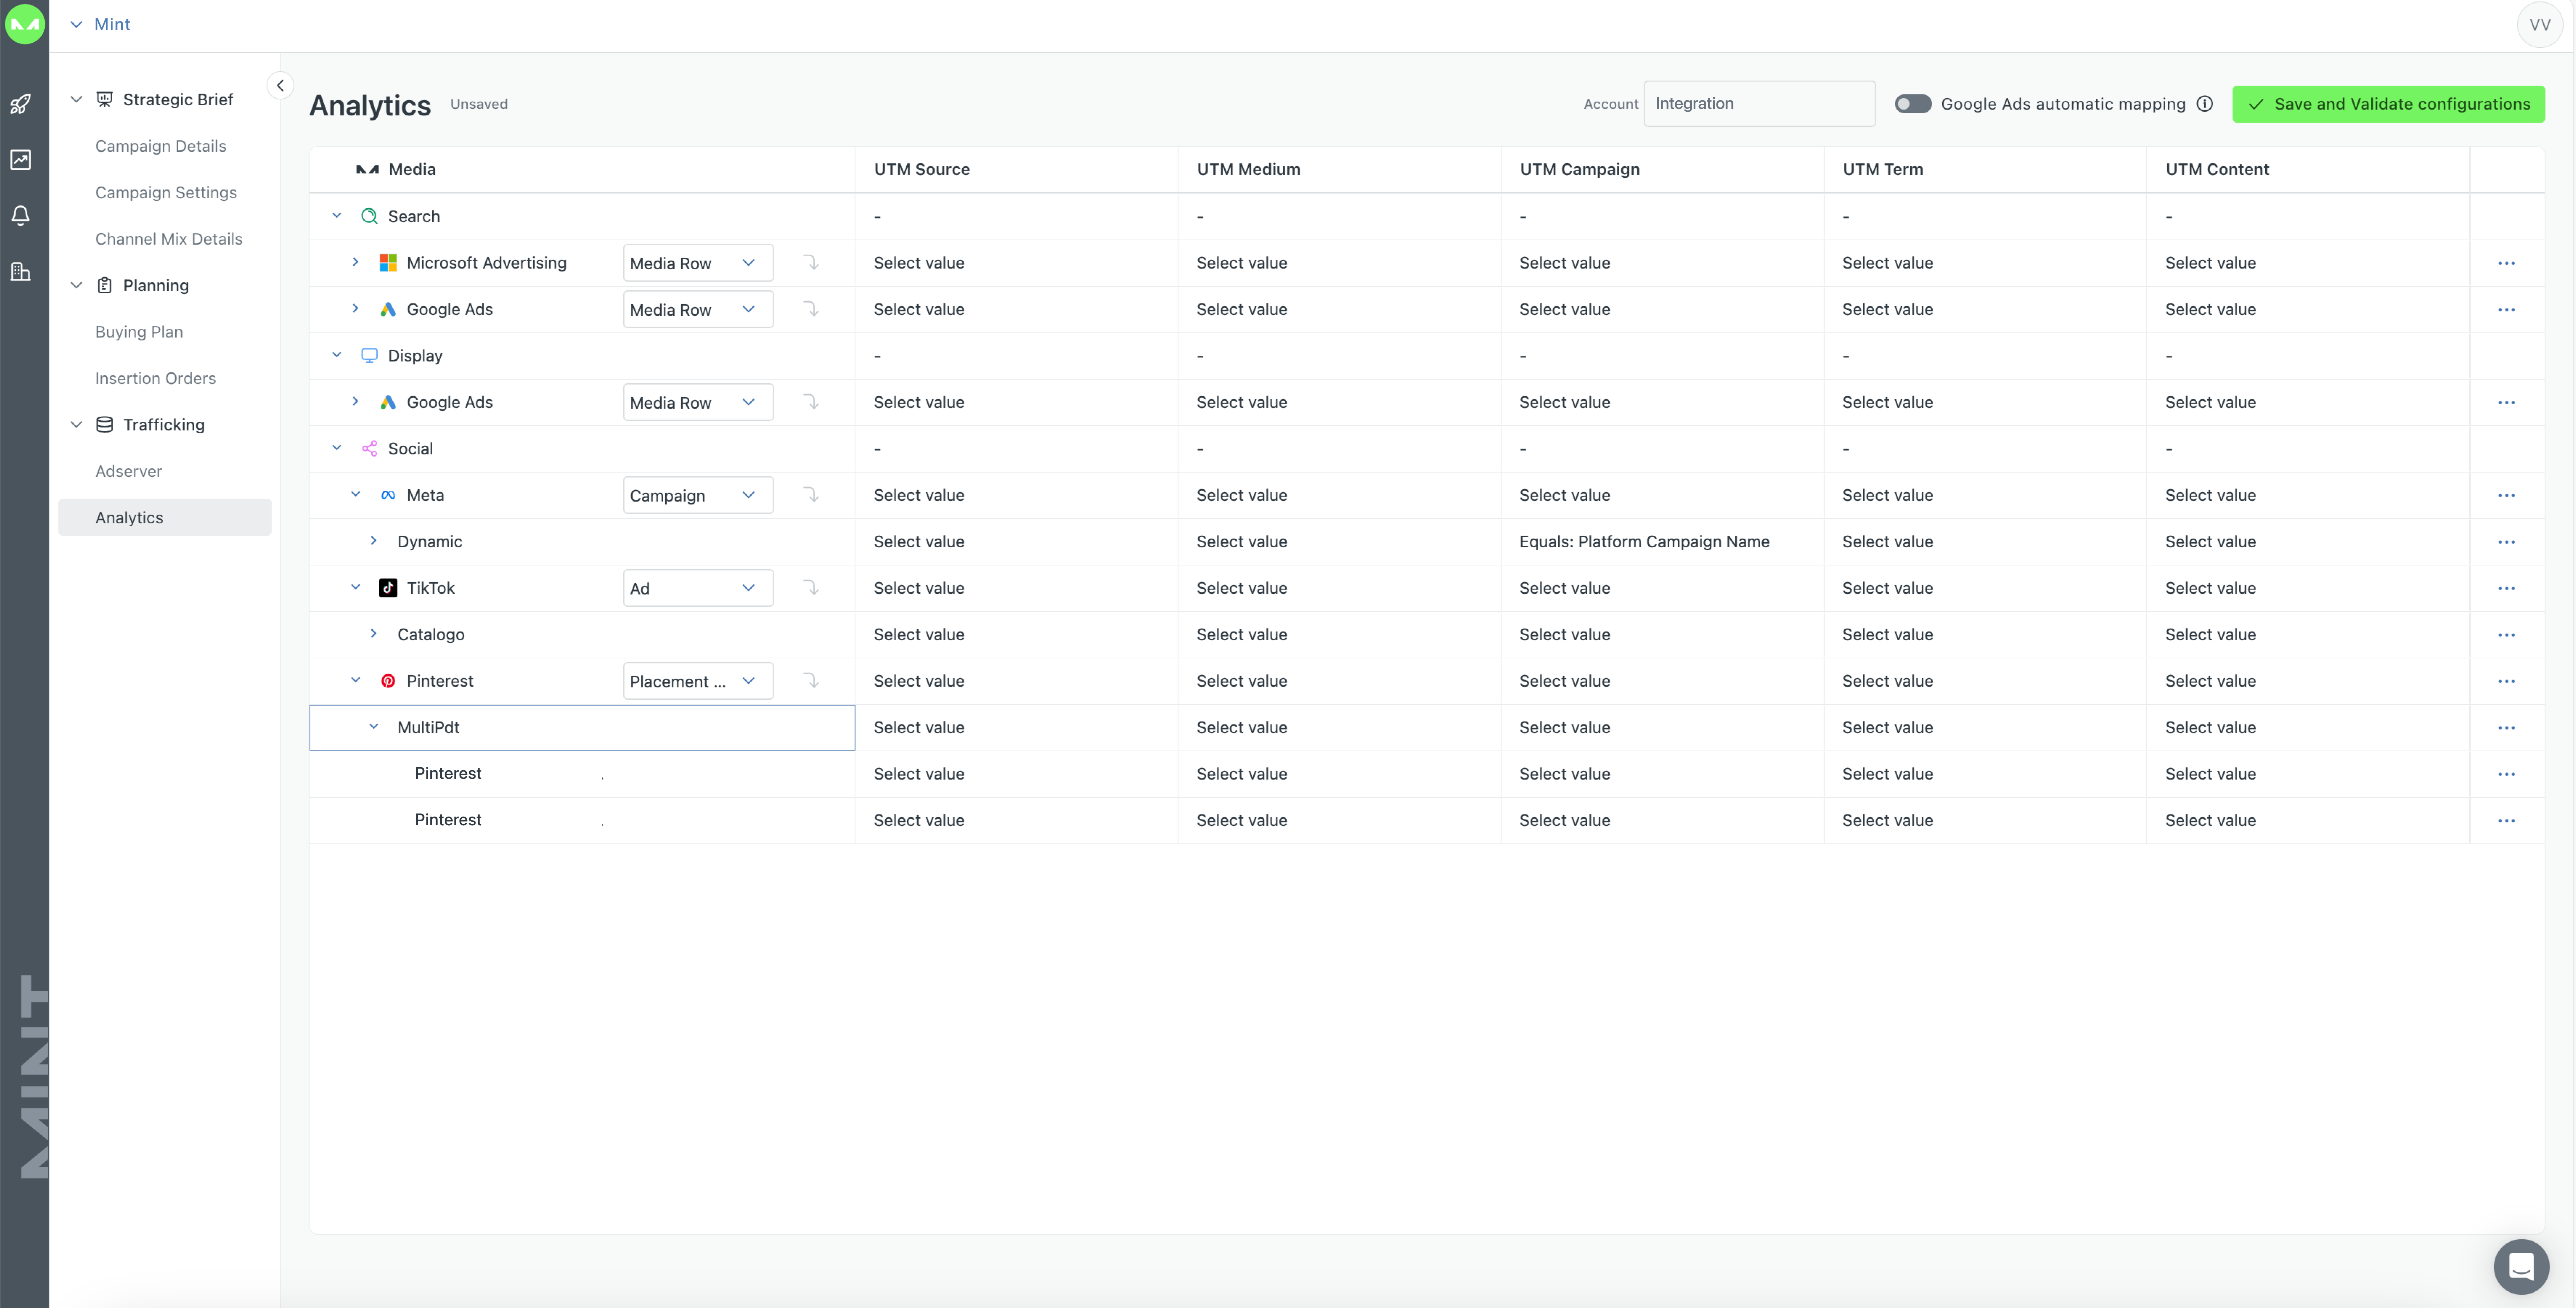Image resolution: width=2576 pixels, height=1308 pixels.
Task: Collapse the MultiPdt row
Action: tap(374, 727)
